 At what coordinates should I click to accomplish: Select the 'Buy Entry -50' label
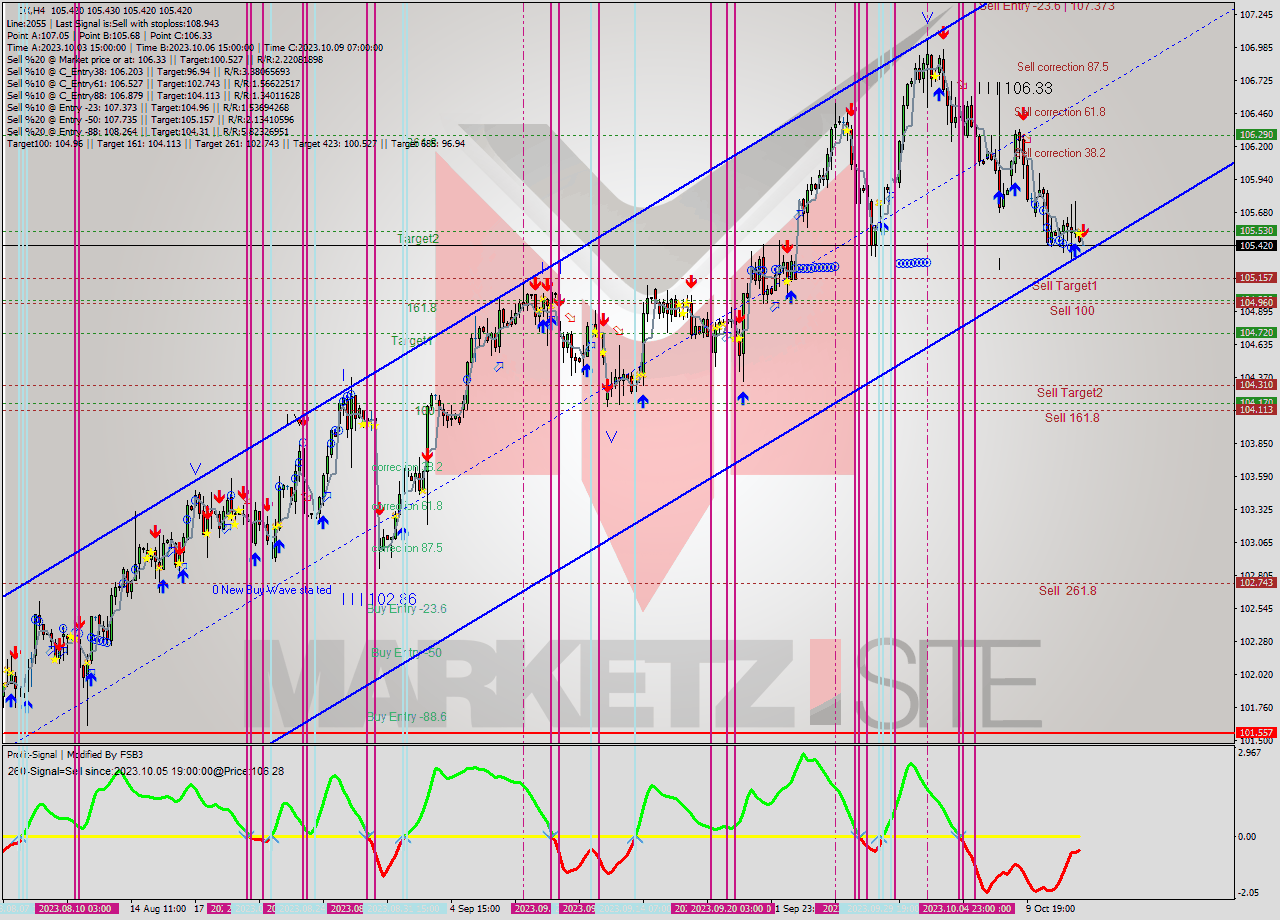[x=406, y=653]
